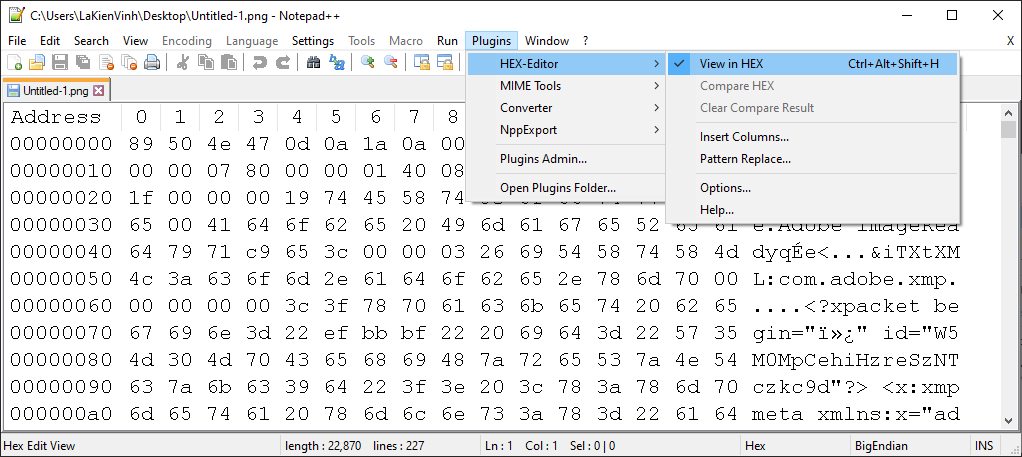Close the Untitled-1.png tab with its X
The width and height of the screenshot is (1022, 457).
[98, 91]
